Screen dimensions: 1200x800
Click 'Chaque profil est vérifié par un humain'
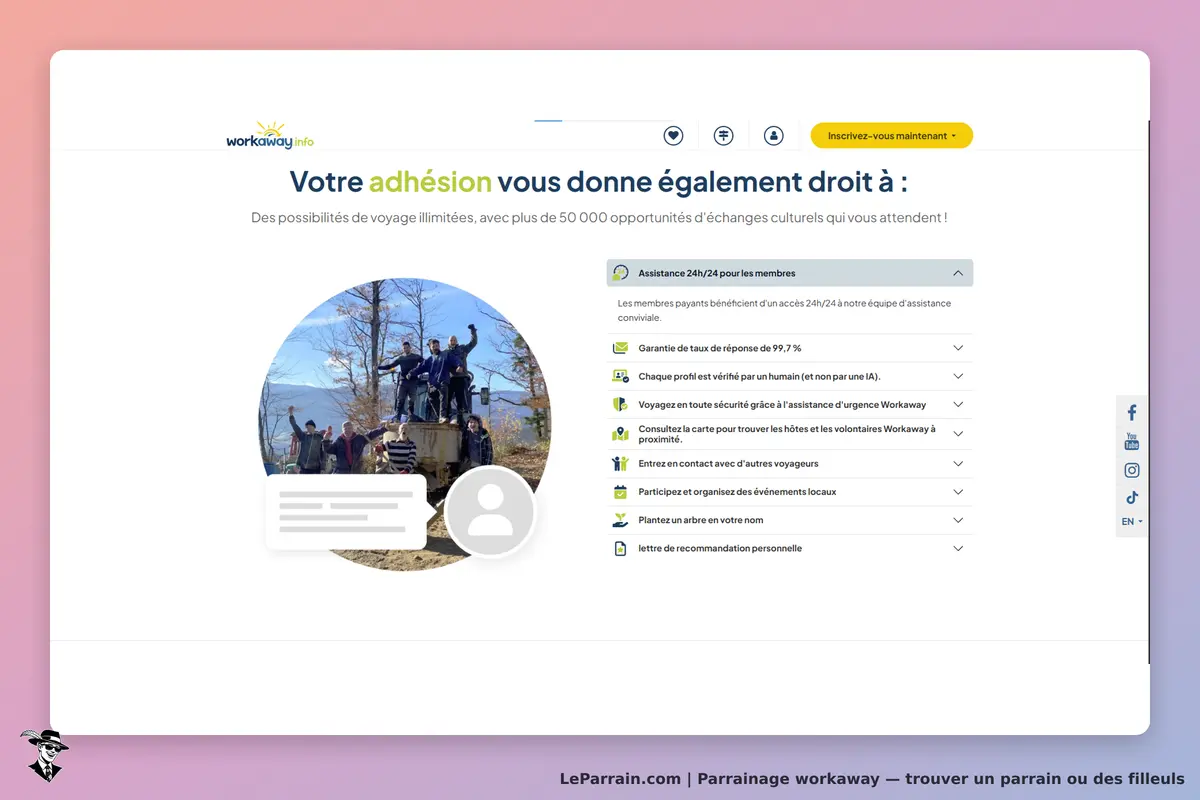click(759, 376)
